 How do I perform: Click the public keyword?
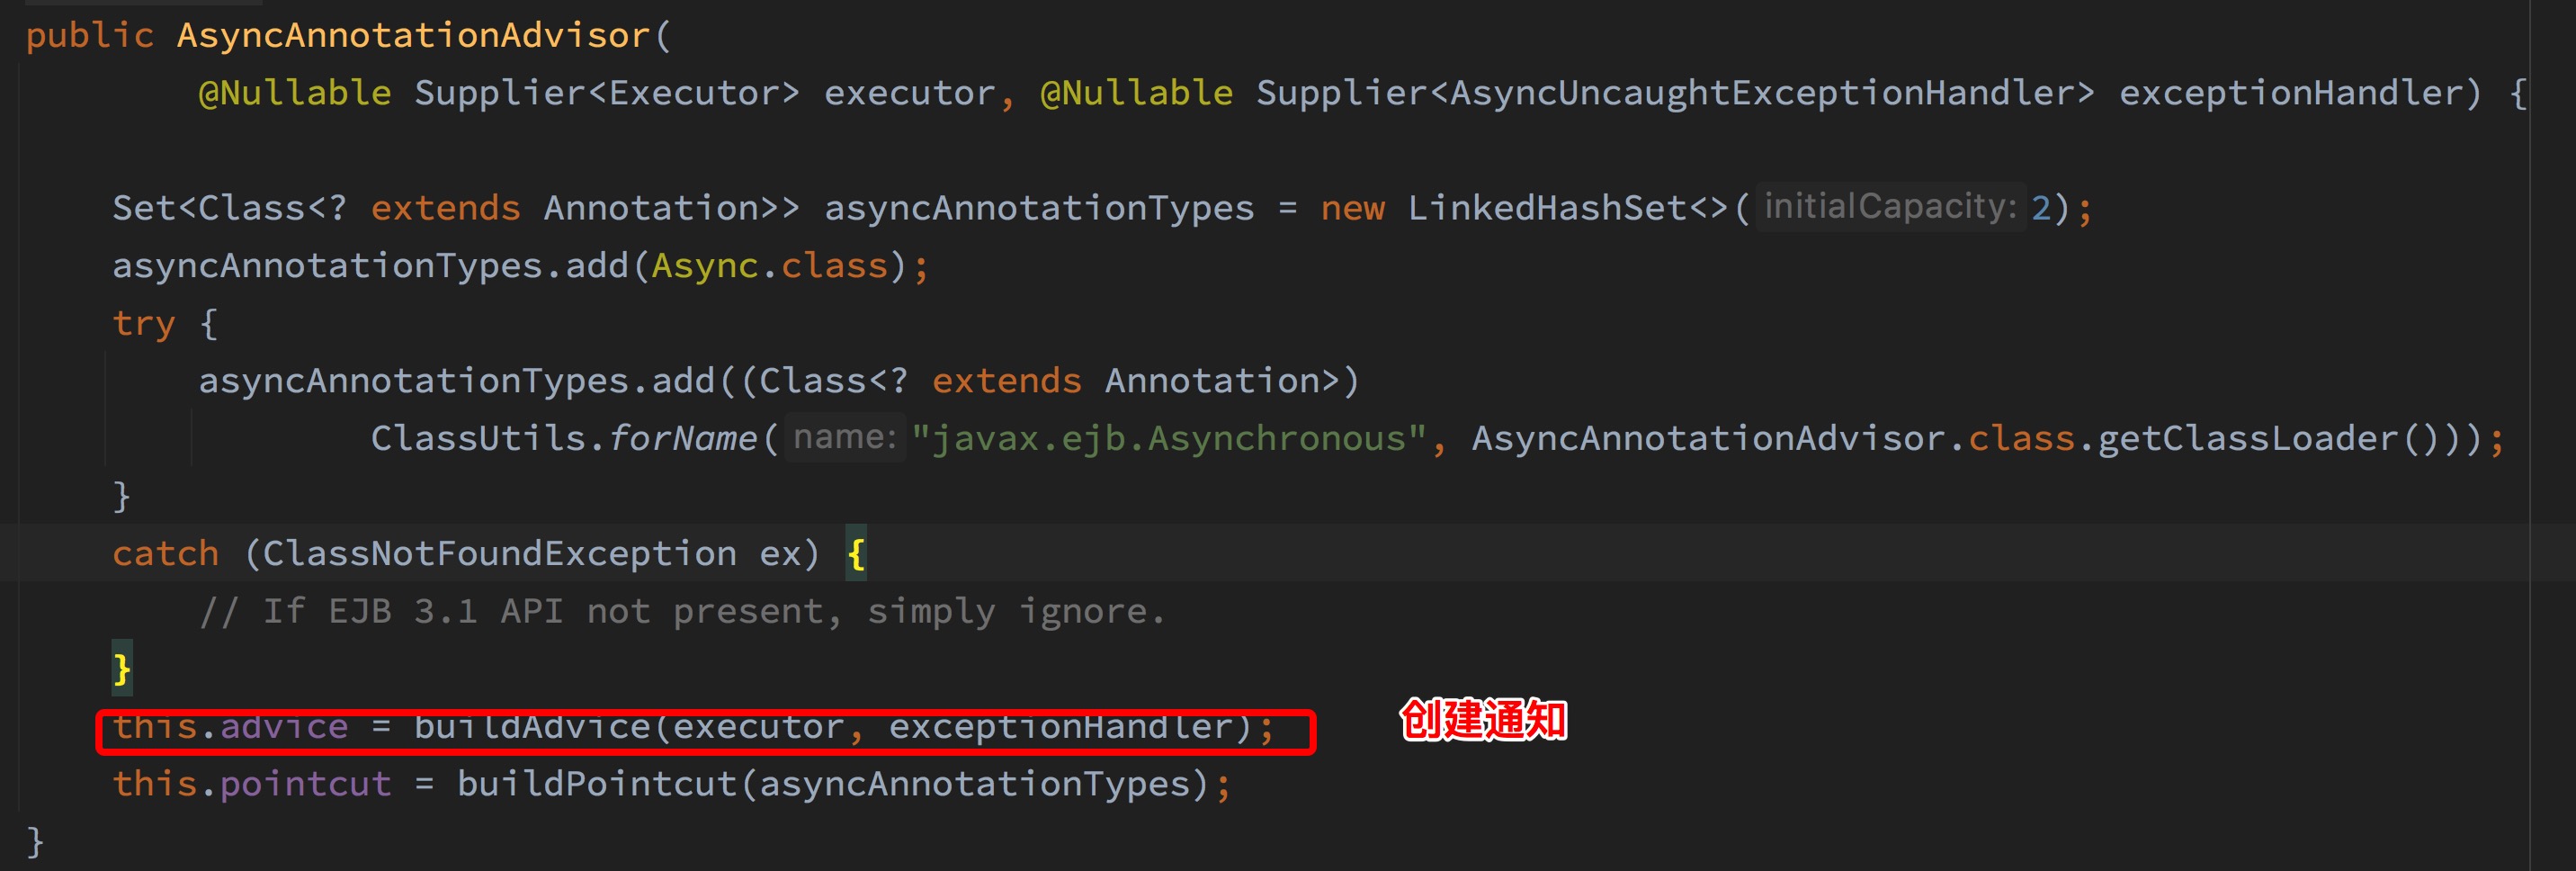click(90, 36)
